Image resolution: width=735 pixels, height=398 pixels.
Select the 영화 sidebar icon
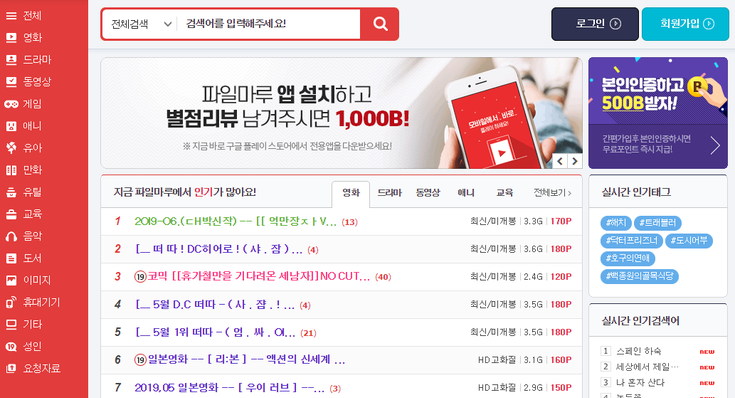[11, 38]
